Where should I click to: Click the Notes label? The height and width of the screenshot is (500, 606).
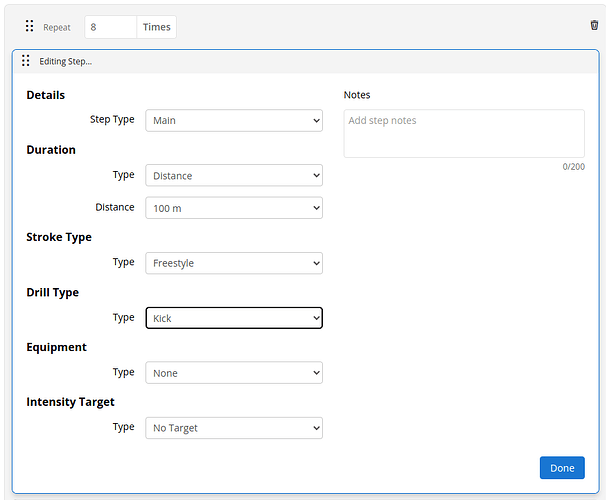357,95
